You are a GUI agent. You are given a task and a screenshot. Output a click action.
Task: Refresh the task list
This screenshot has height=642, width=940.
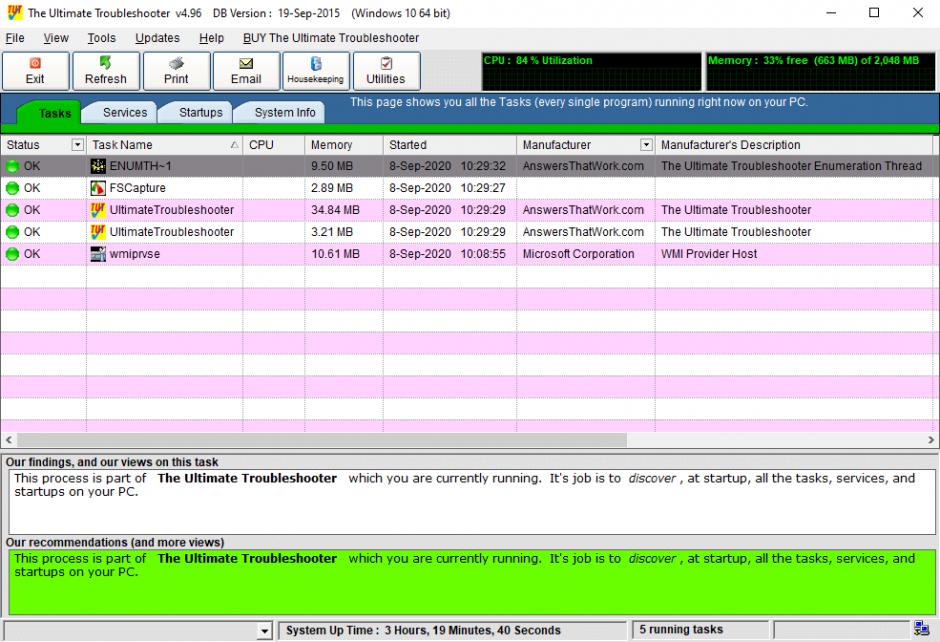coord(106,71)
